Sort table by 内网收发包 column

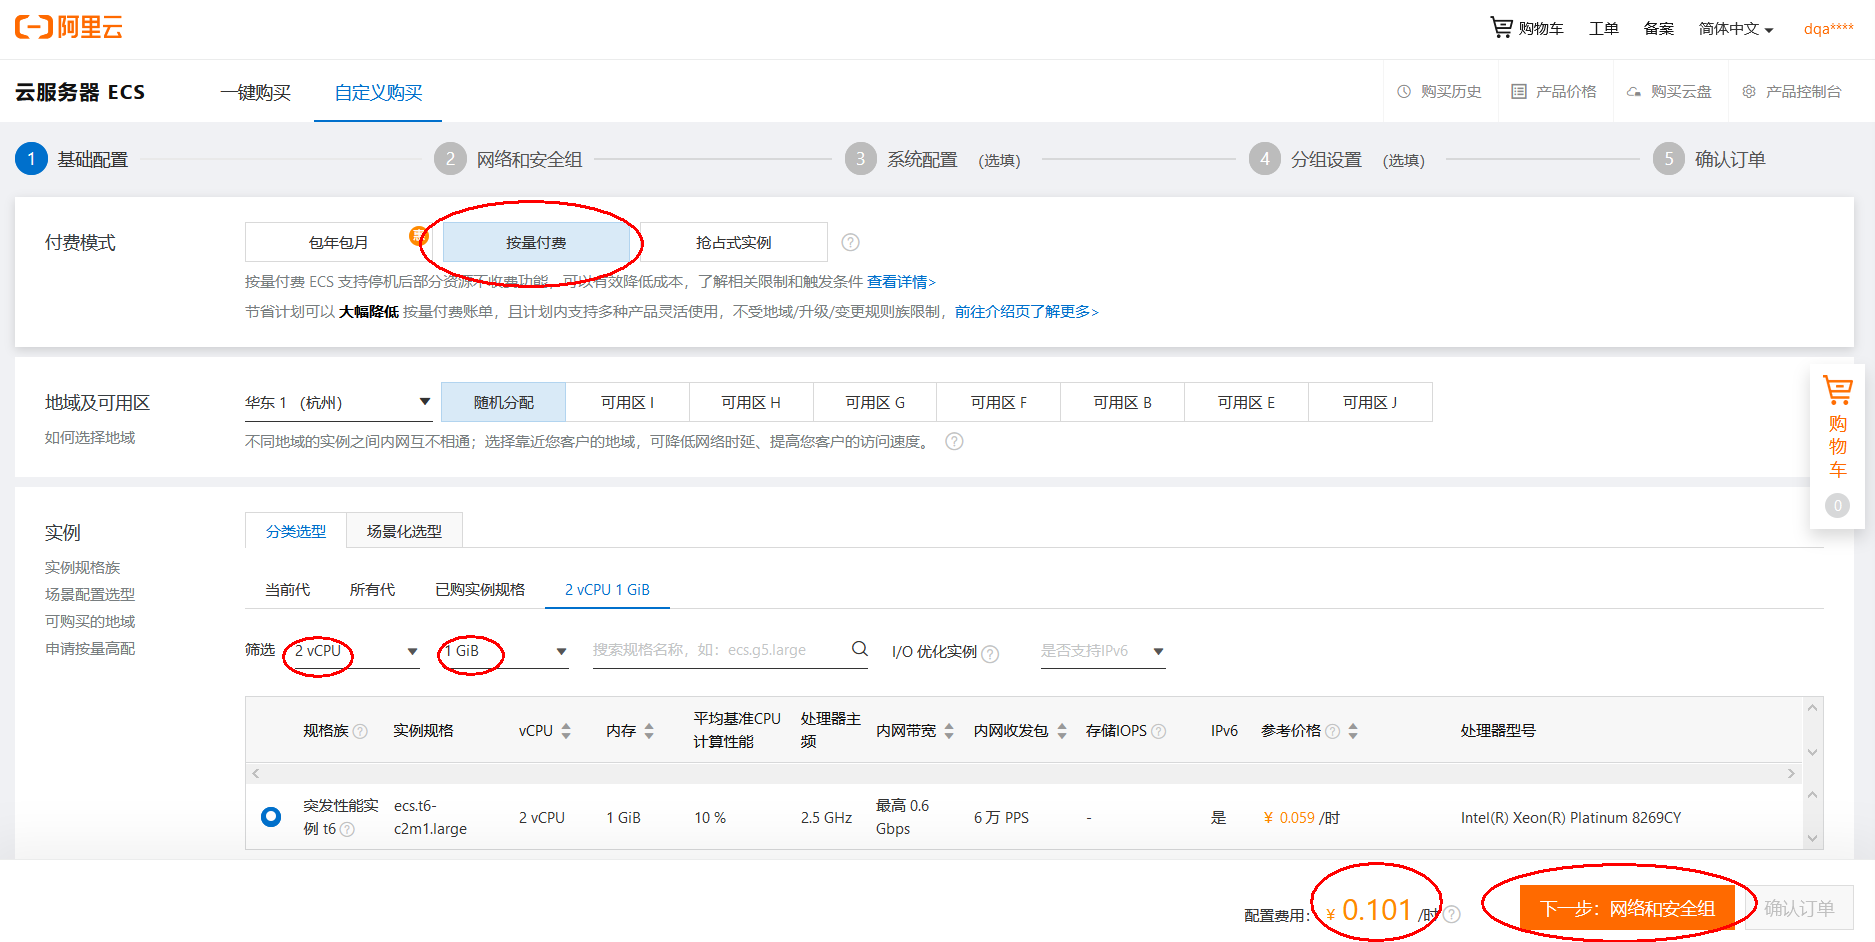(x=1062, y=731)
